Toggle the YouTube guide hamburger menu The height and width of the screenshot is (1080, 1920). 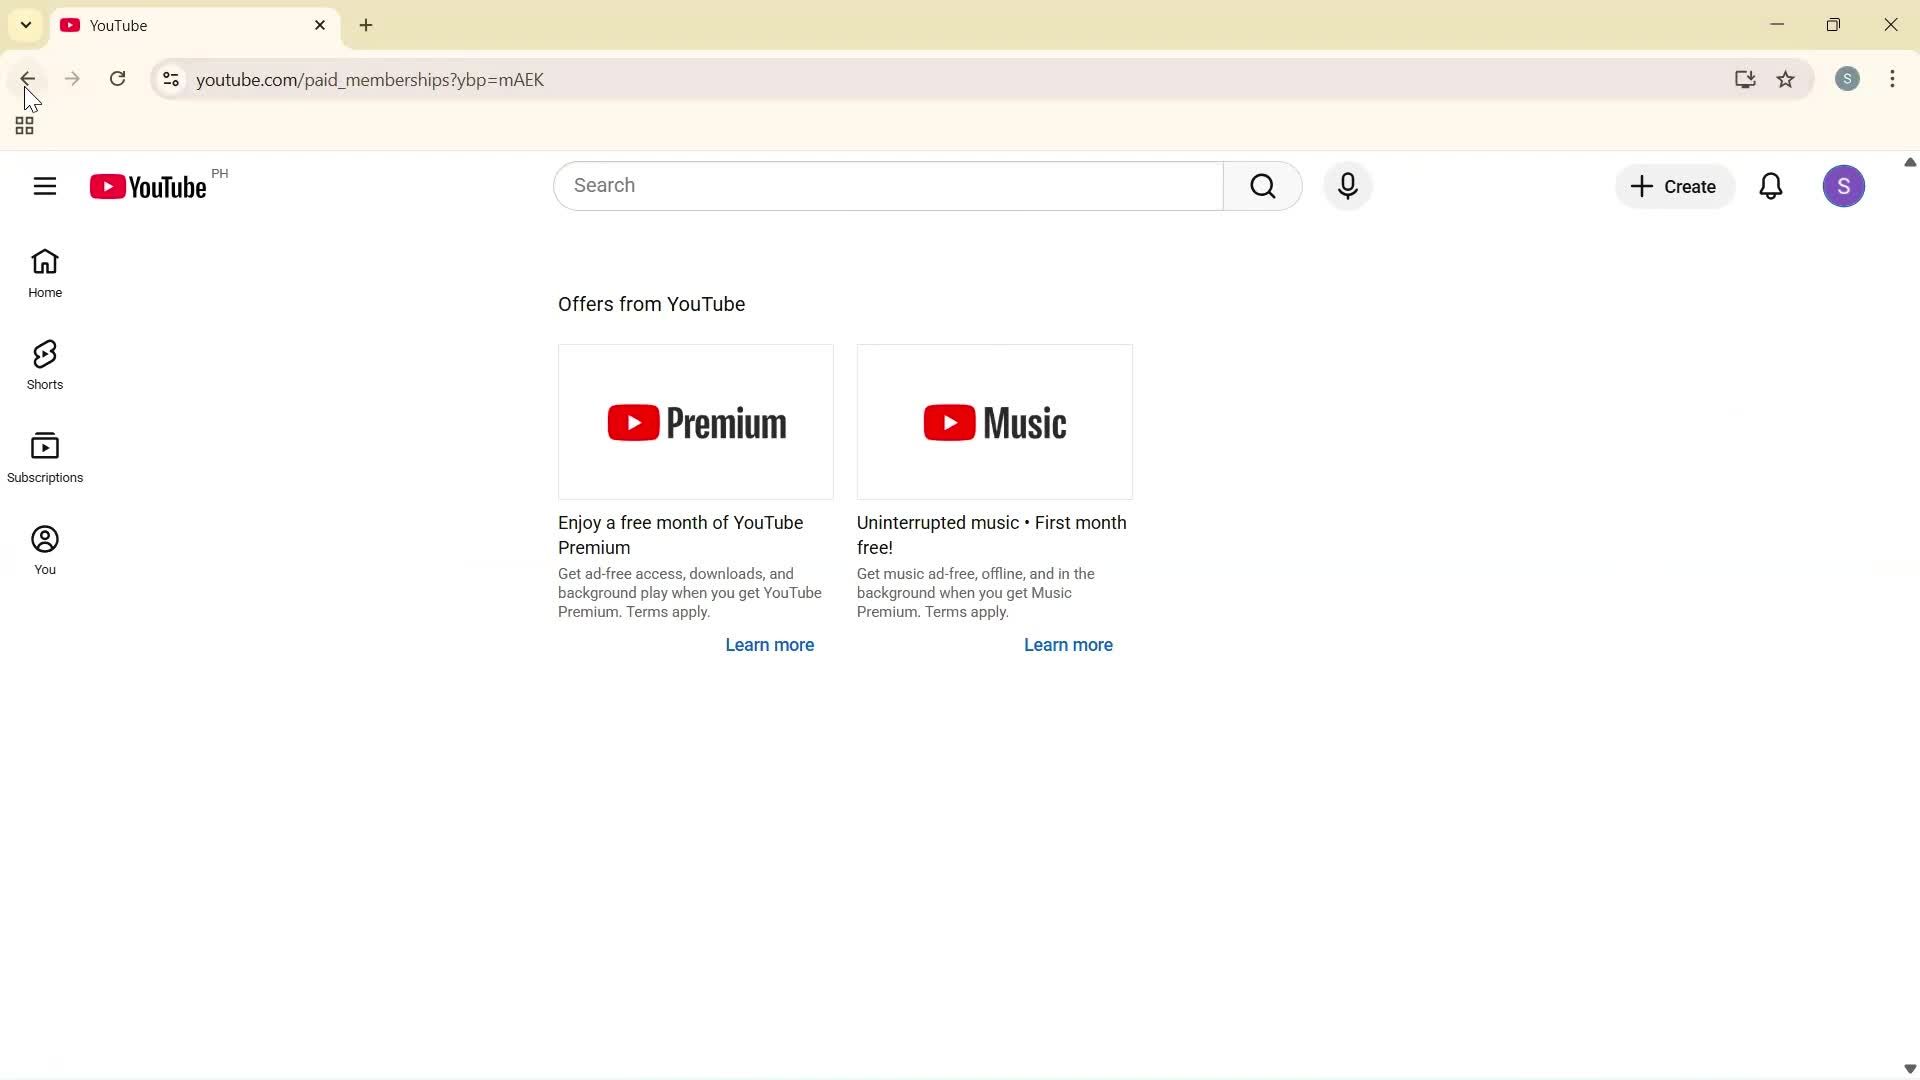pos(45,185)
